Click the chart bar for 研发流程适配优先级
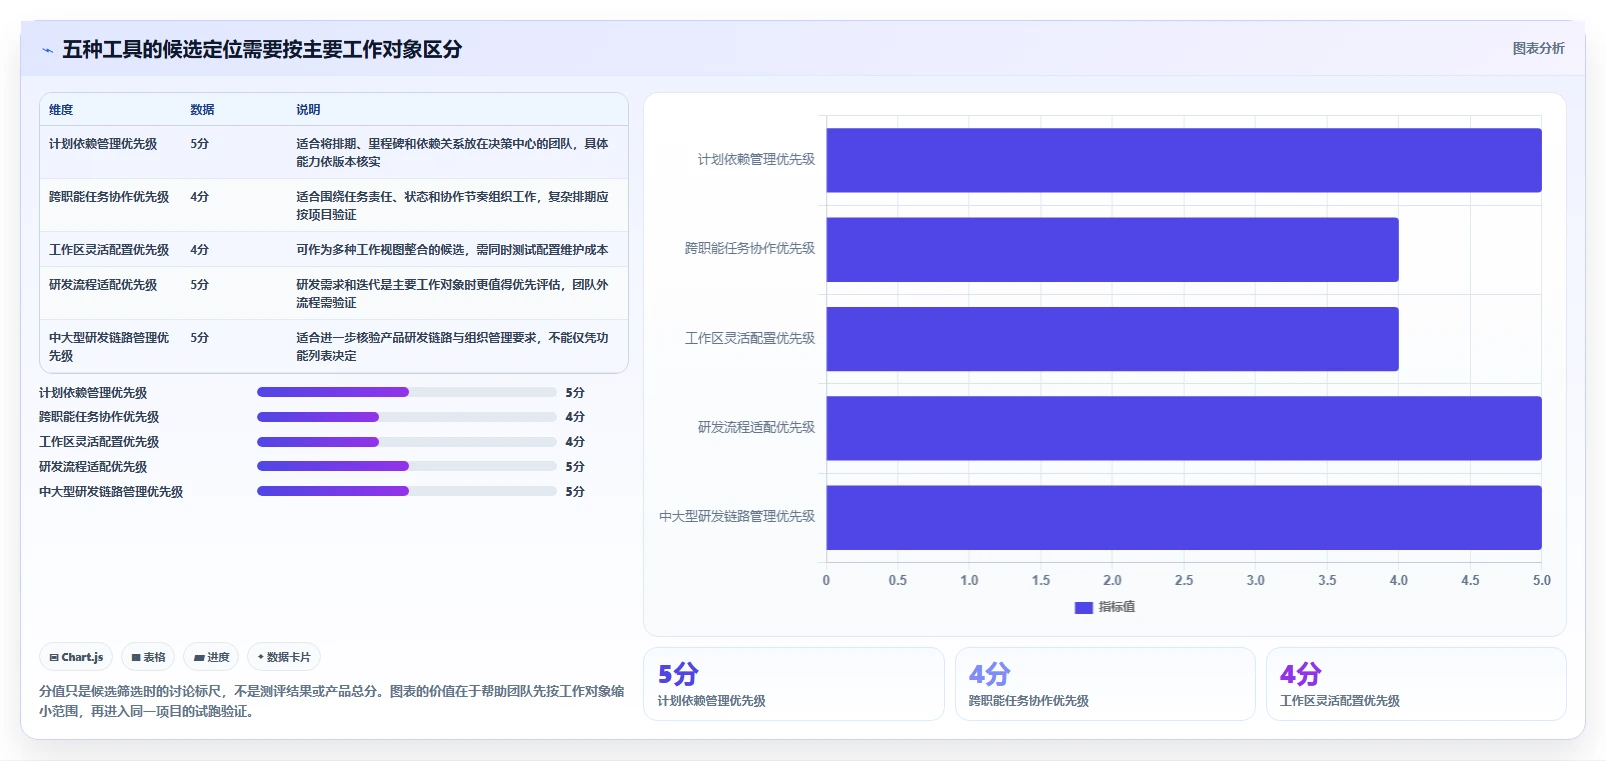This screenshot has height=761, width=1606. point(1184,428)
